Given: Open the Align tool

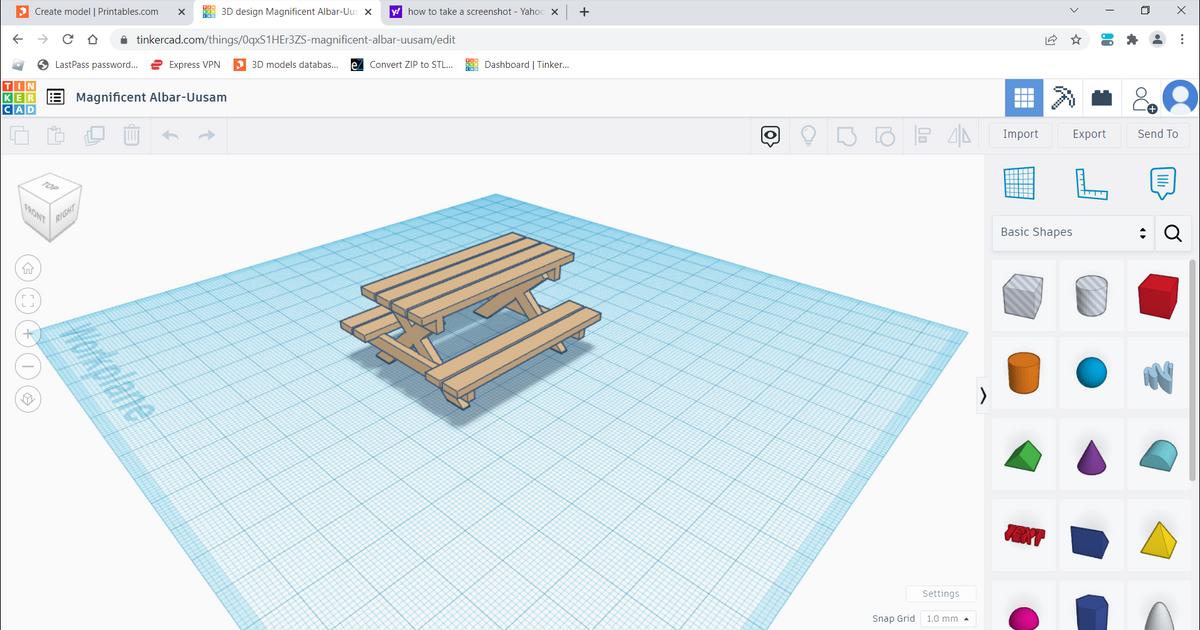Looking at the screenshot, I should pyautogui.click(x=921, y=135).
